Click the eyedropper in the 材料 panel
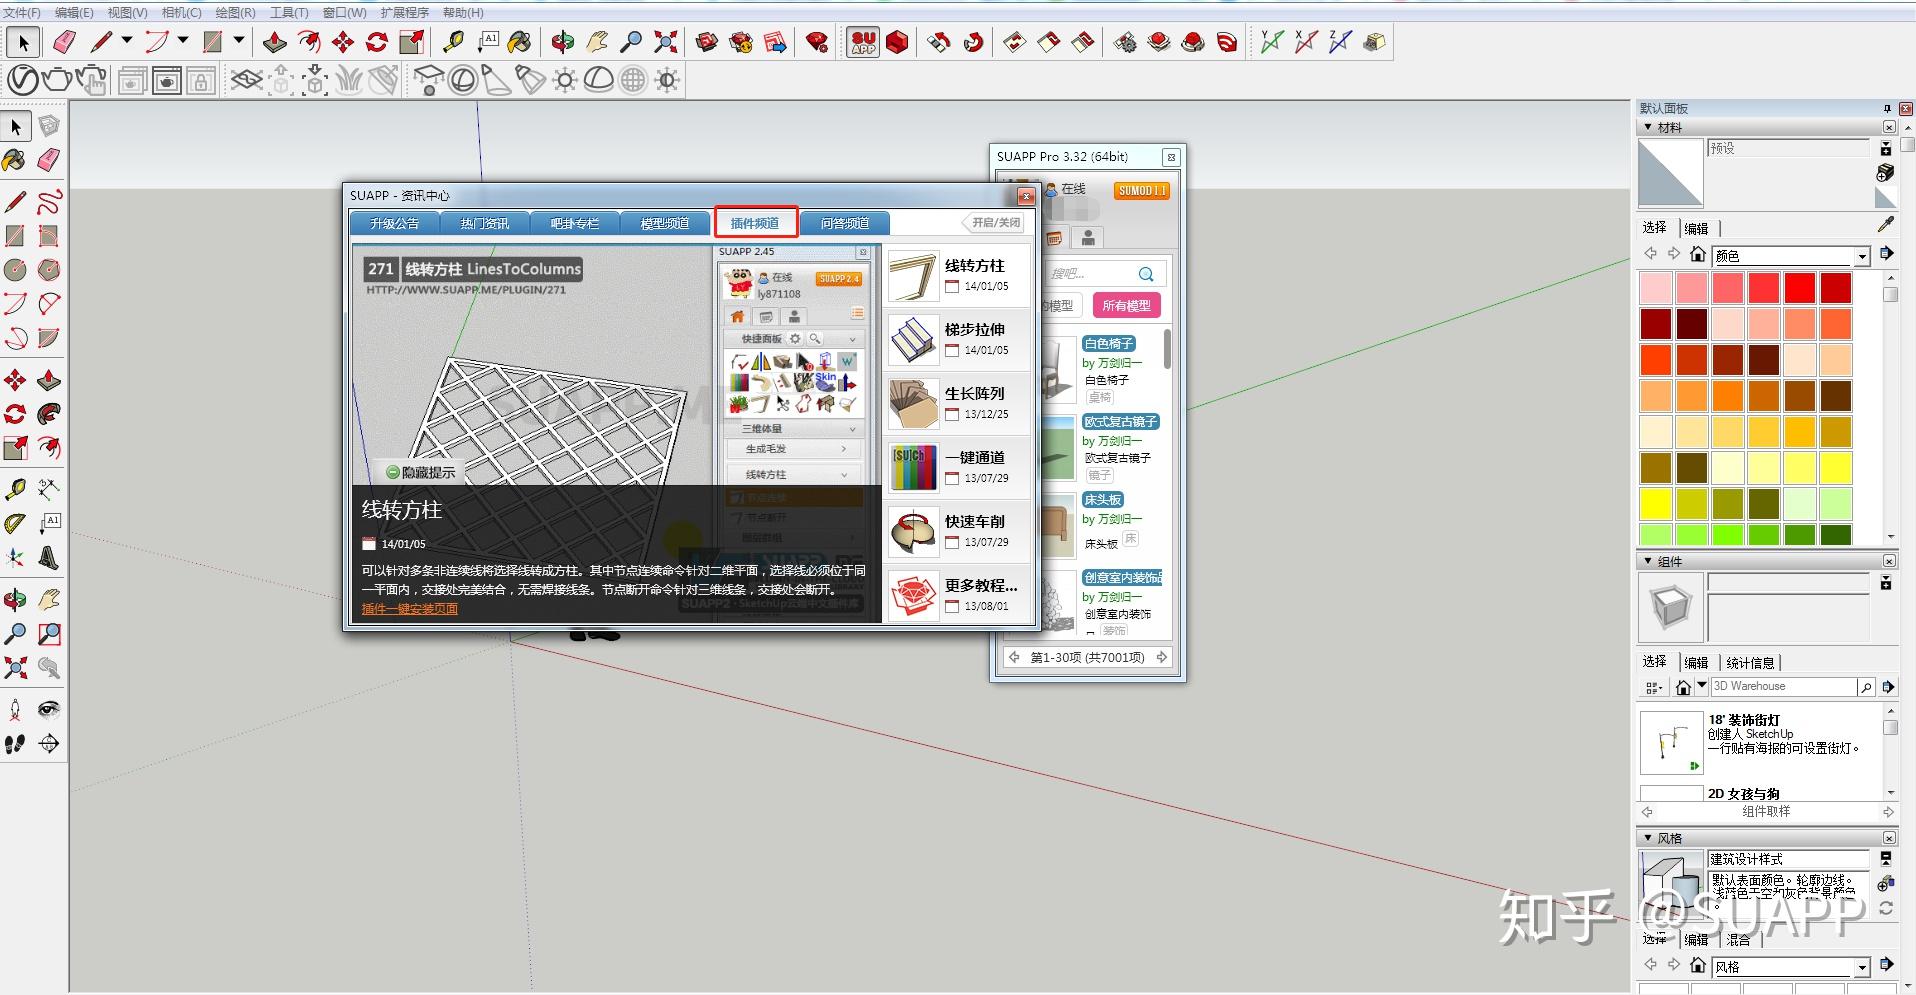 1888,225
